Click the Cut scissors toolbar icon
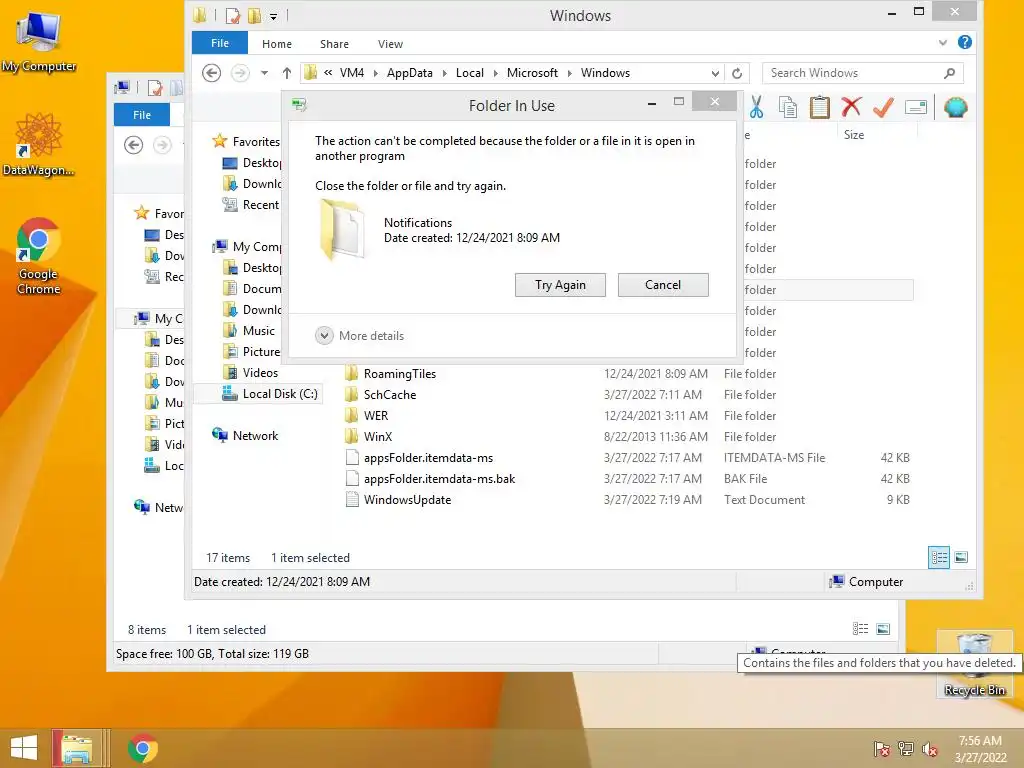 coord(756,107)
